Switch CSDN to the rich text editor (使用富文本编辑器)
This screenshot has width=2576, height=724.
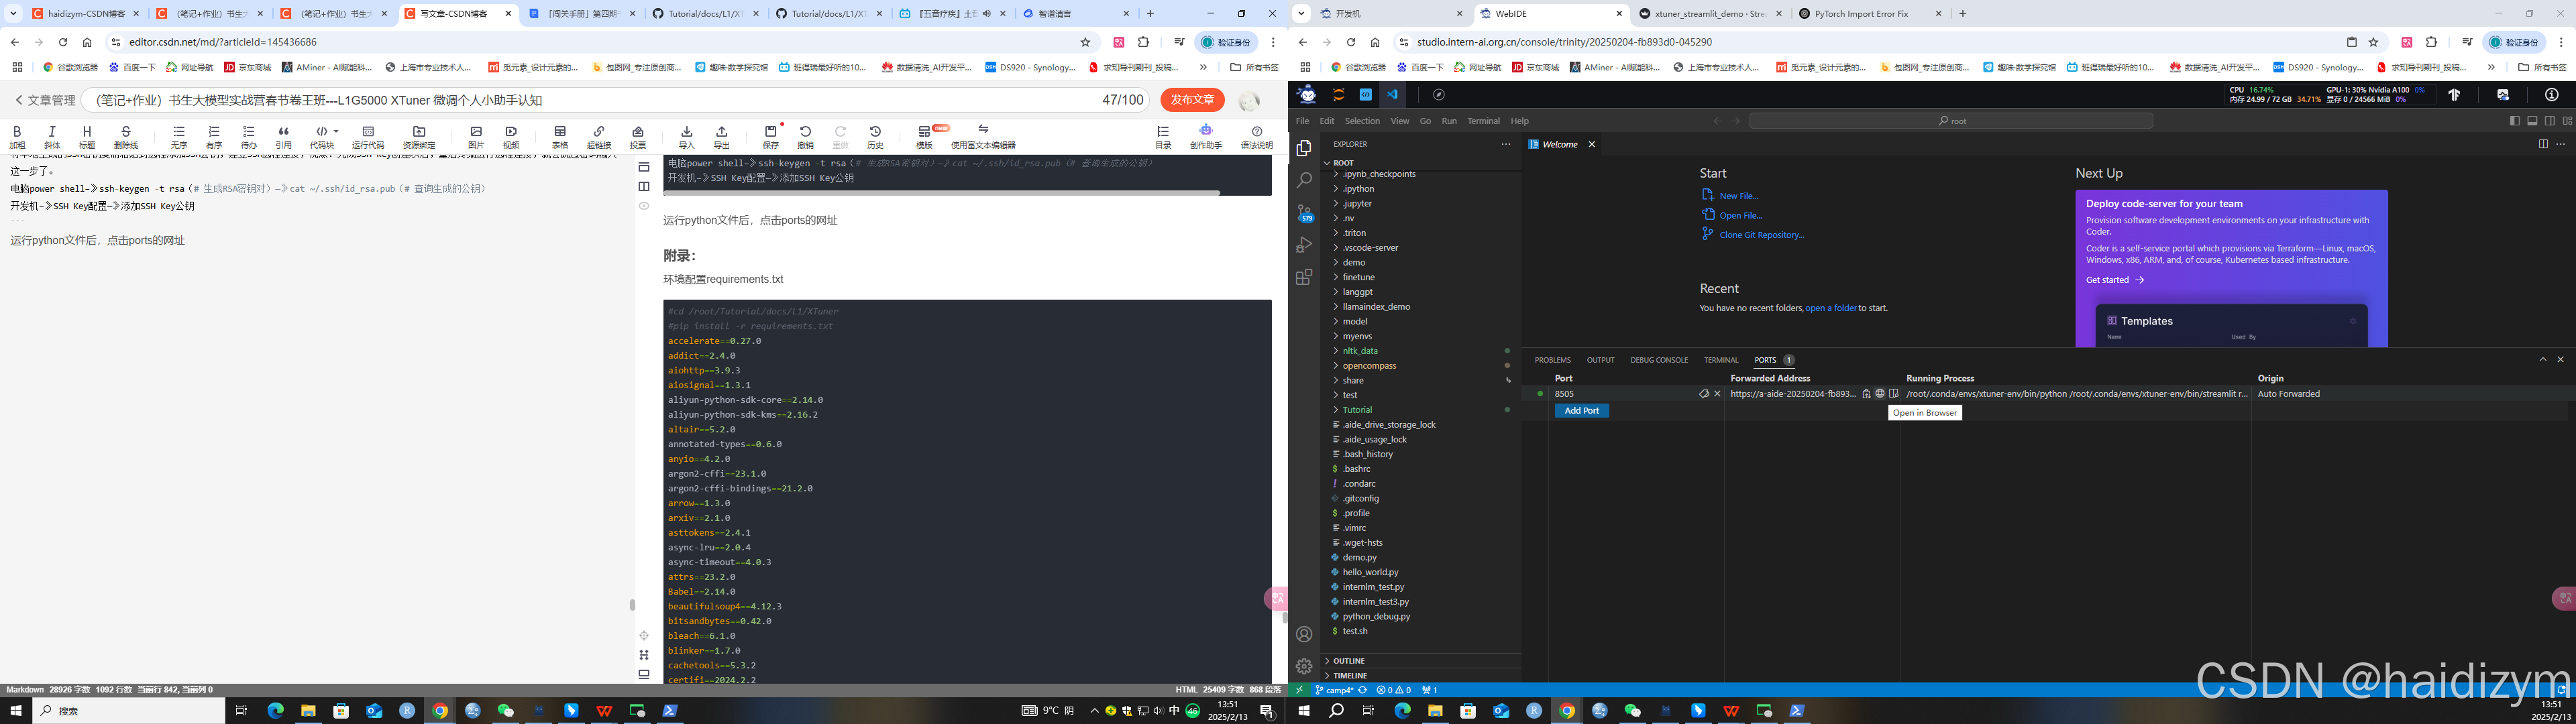983,137
